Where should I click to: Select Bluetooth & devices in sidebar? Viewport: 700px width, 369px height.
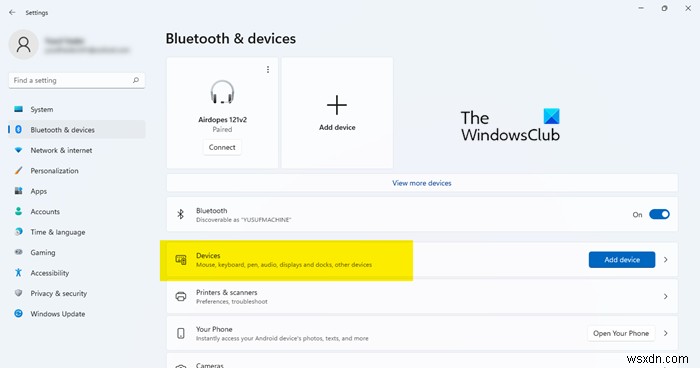(x=77, y=130)
